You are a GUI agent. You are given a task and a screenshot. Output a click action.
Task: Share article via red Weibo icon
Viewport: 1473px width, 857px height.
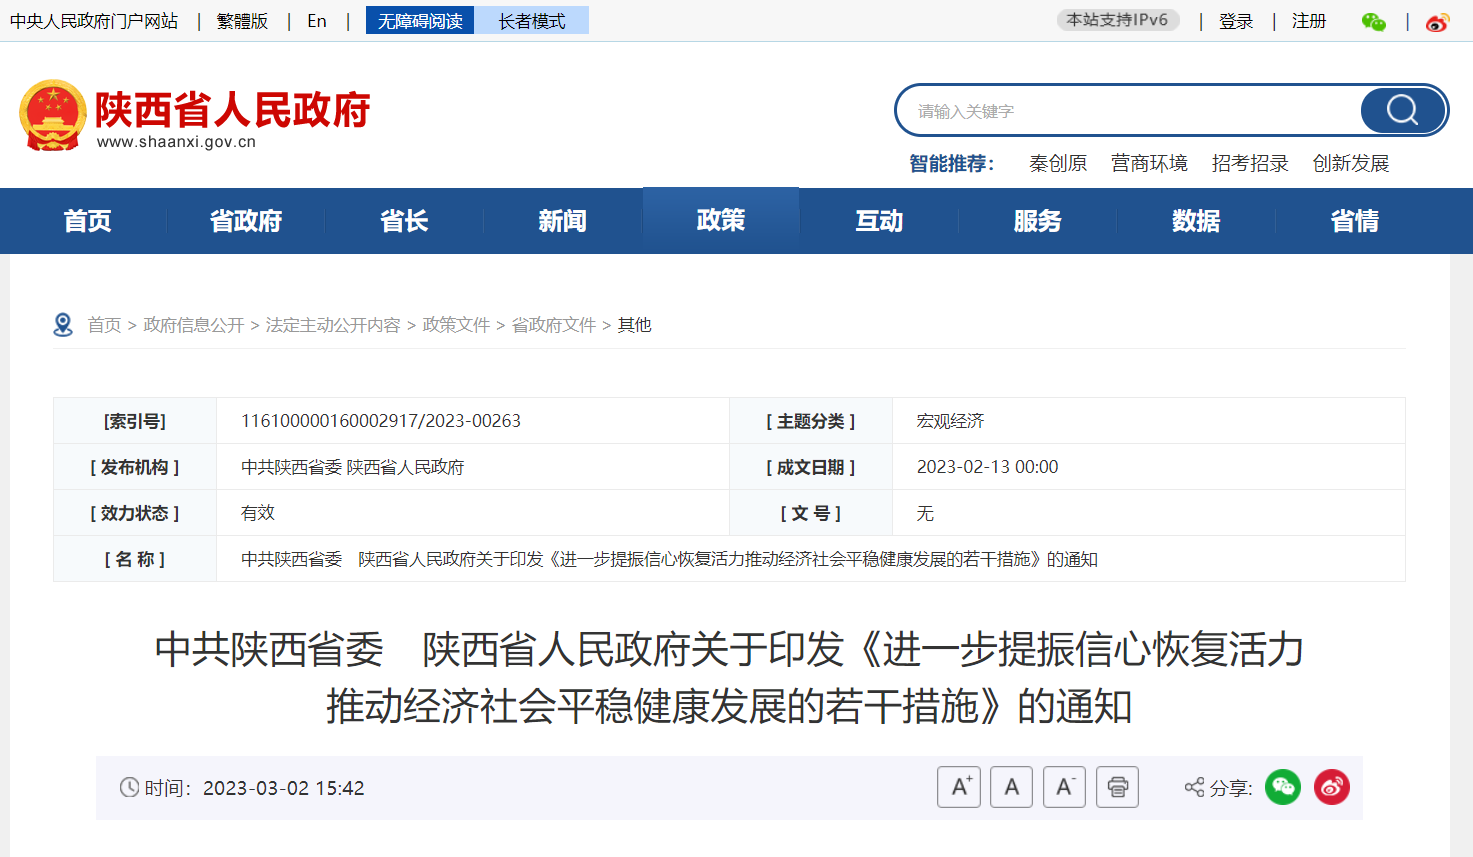pyautogui.click(x=1332, y=787)
